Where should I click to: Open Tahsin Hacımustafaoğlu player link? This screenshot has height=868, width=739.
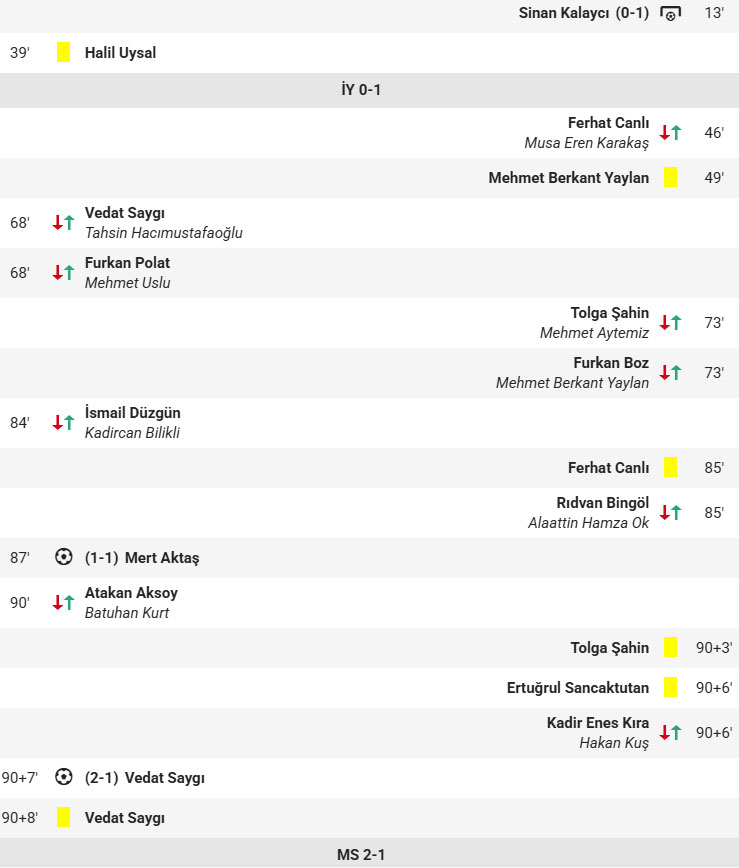(x=164, y=233)
